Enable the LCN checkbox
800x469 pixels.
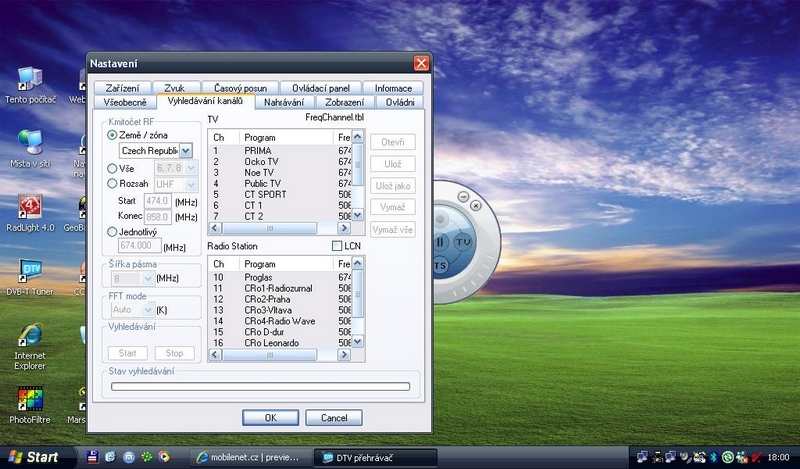pyautogui.click(x=337, y=245)
